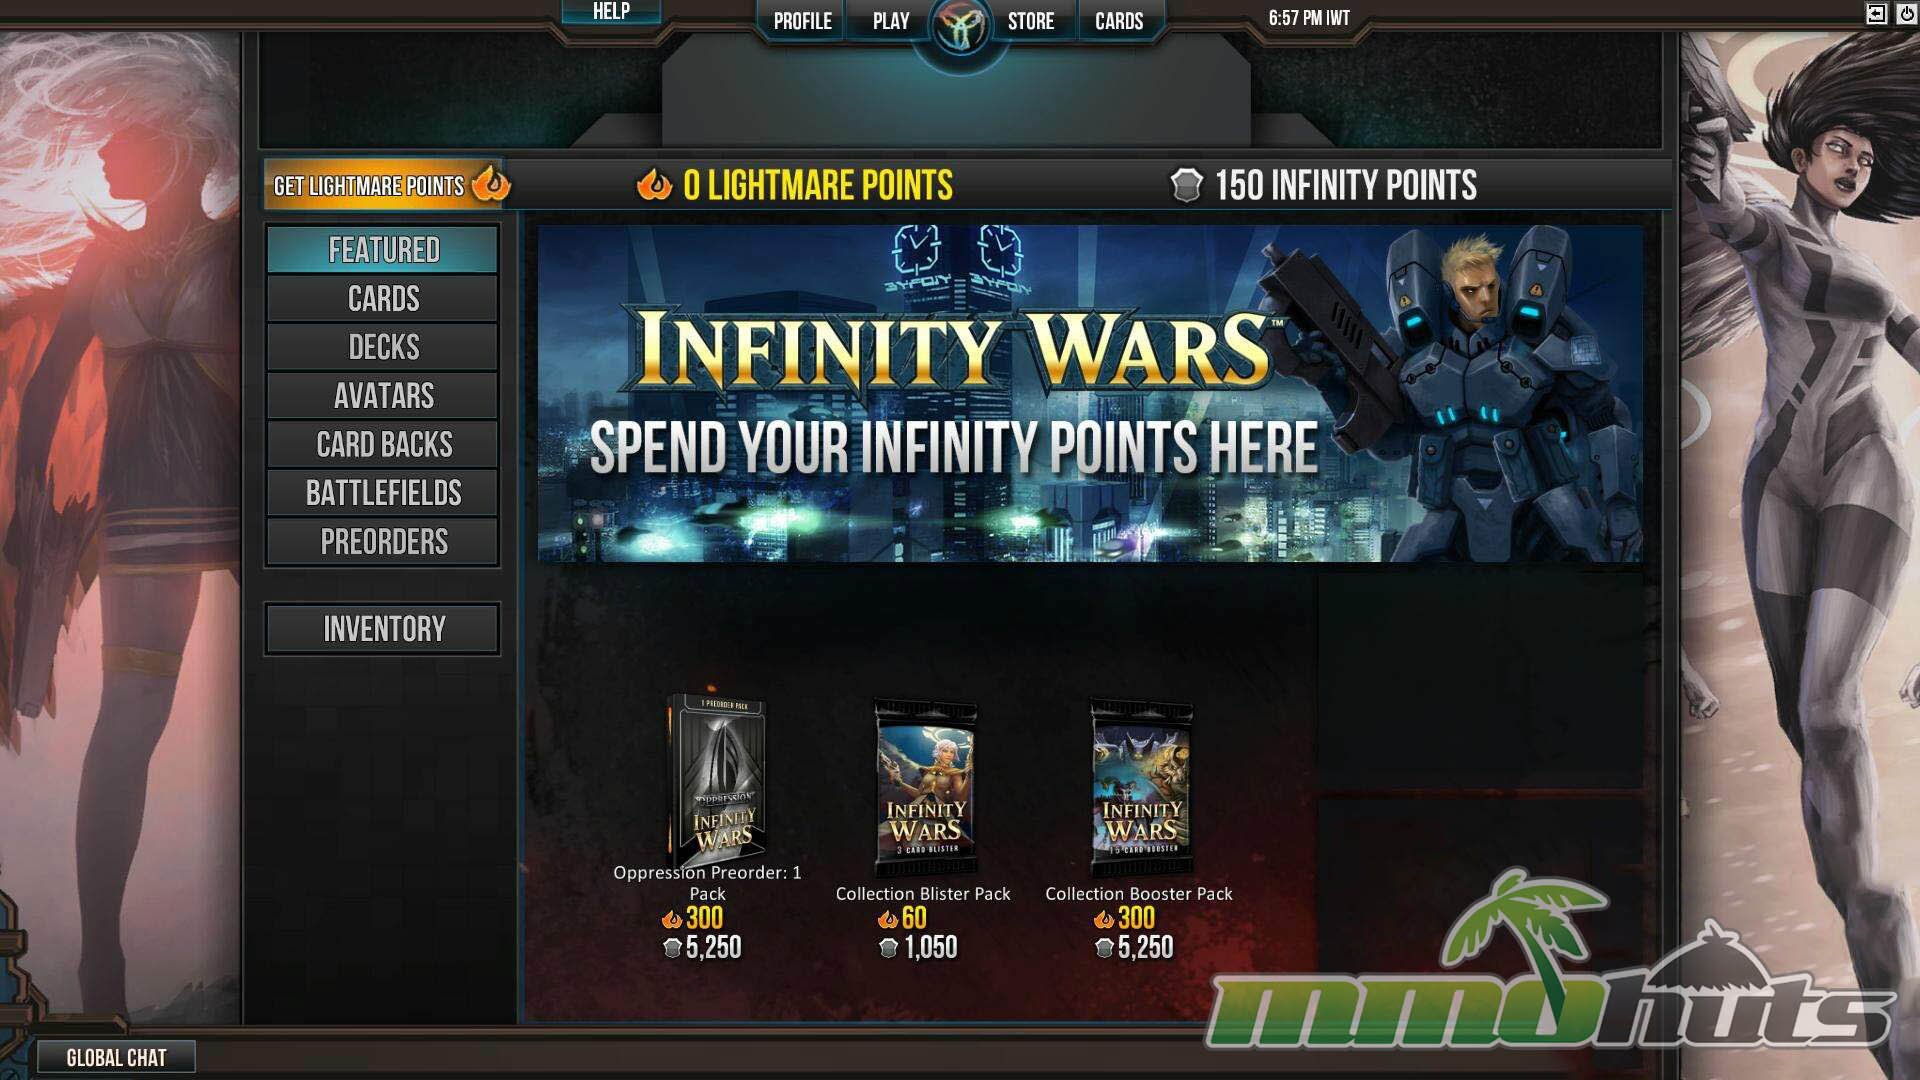The height and width of the screenshot is (1080, 1920).
Task: Click the window mode icon beside power
Action: coord(1876,13)
